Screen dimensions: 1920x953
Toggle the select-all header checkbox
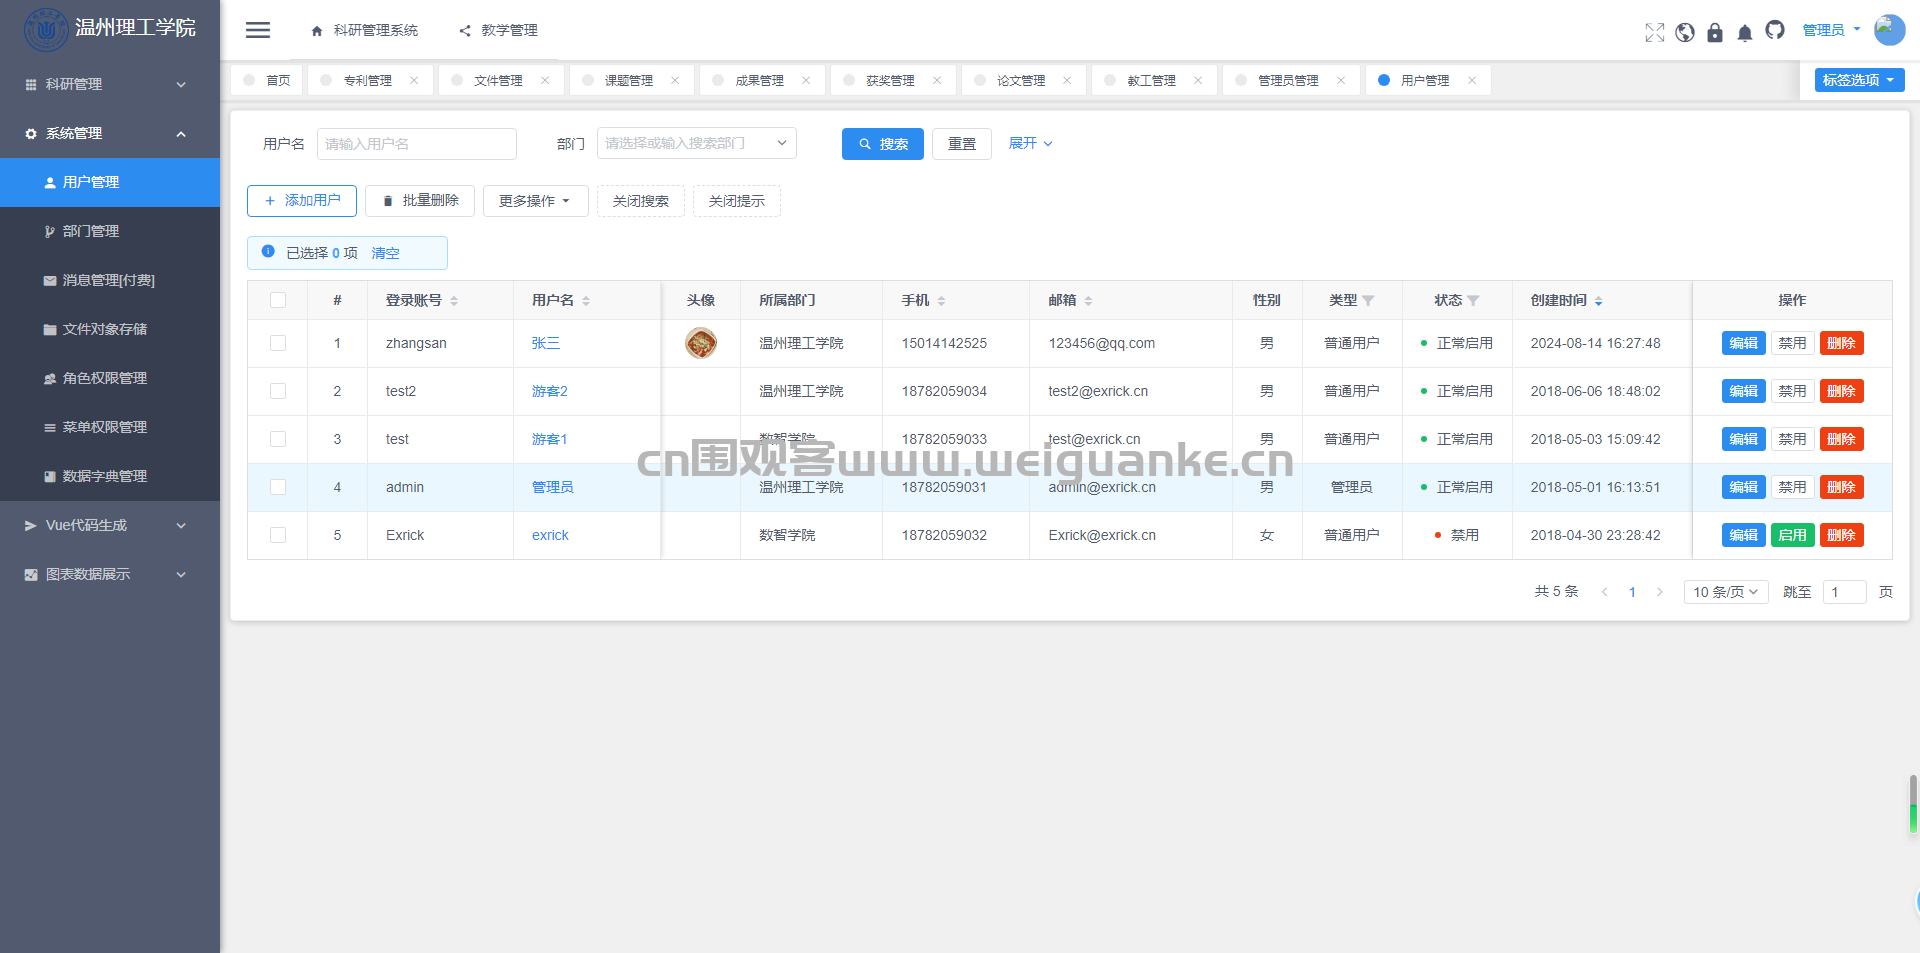[x=278, y=300]
